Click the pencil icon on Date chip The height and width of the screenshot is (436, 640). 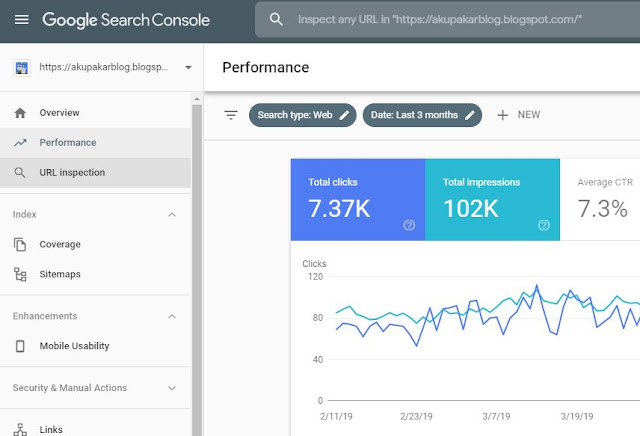(470, 115)
